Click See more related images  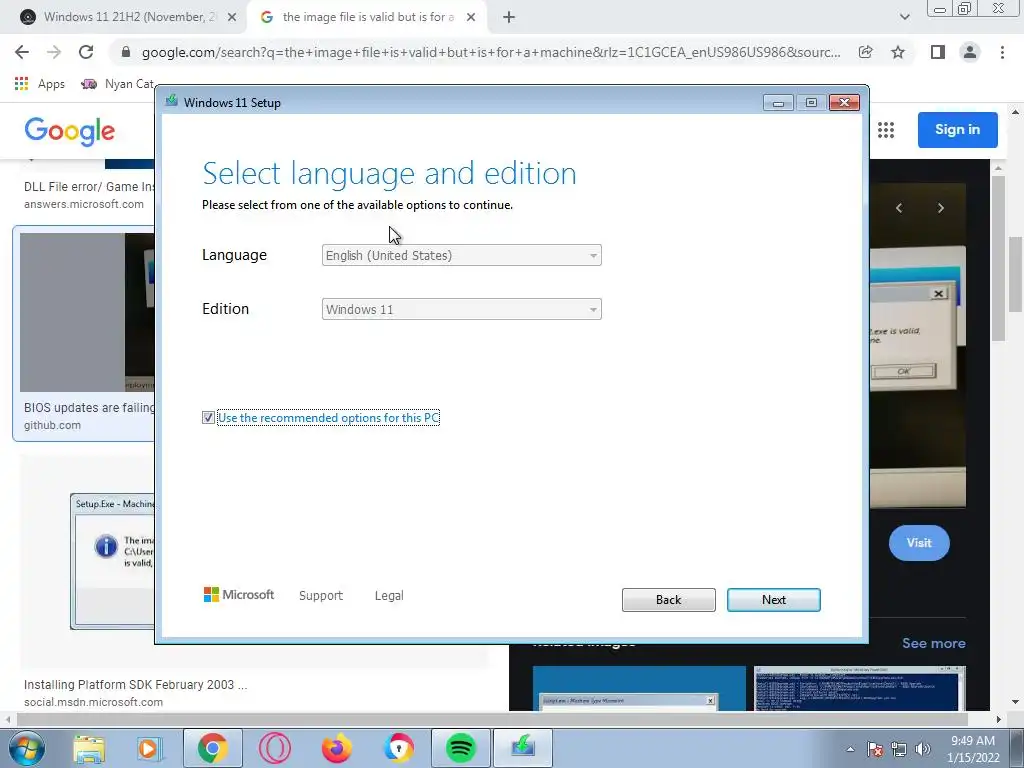click(934, 643)
